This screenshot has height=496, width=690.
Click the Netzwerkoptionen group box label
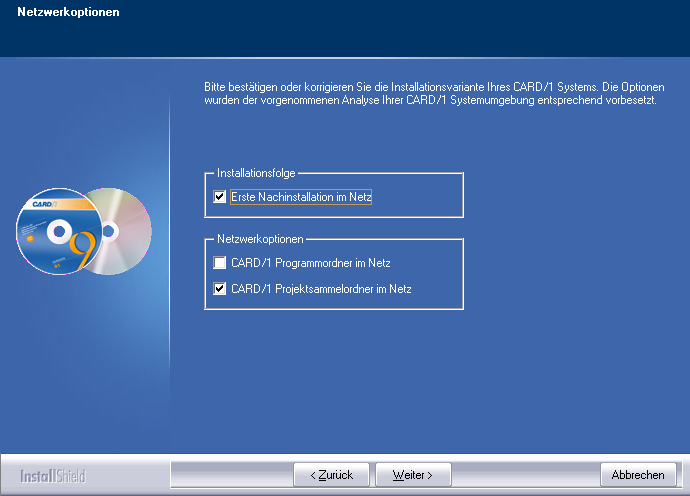pos(260,239)
